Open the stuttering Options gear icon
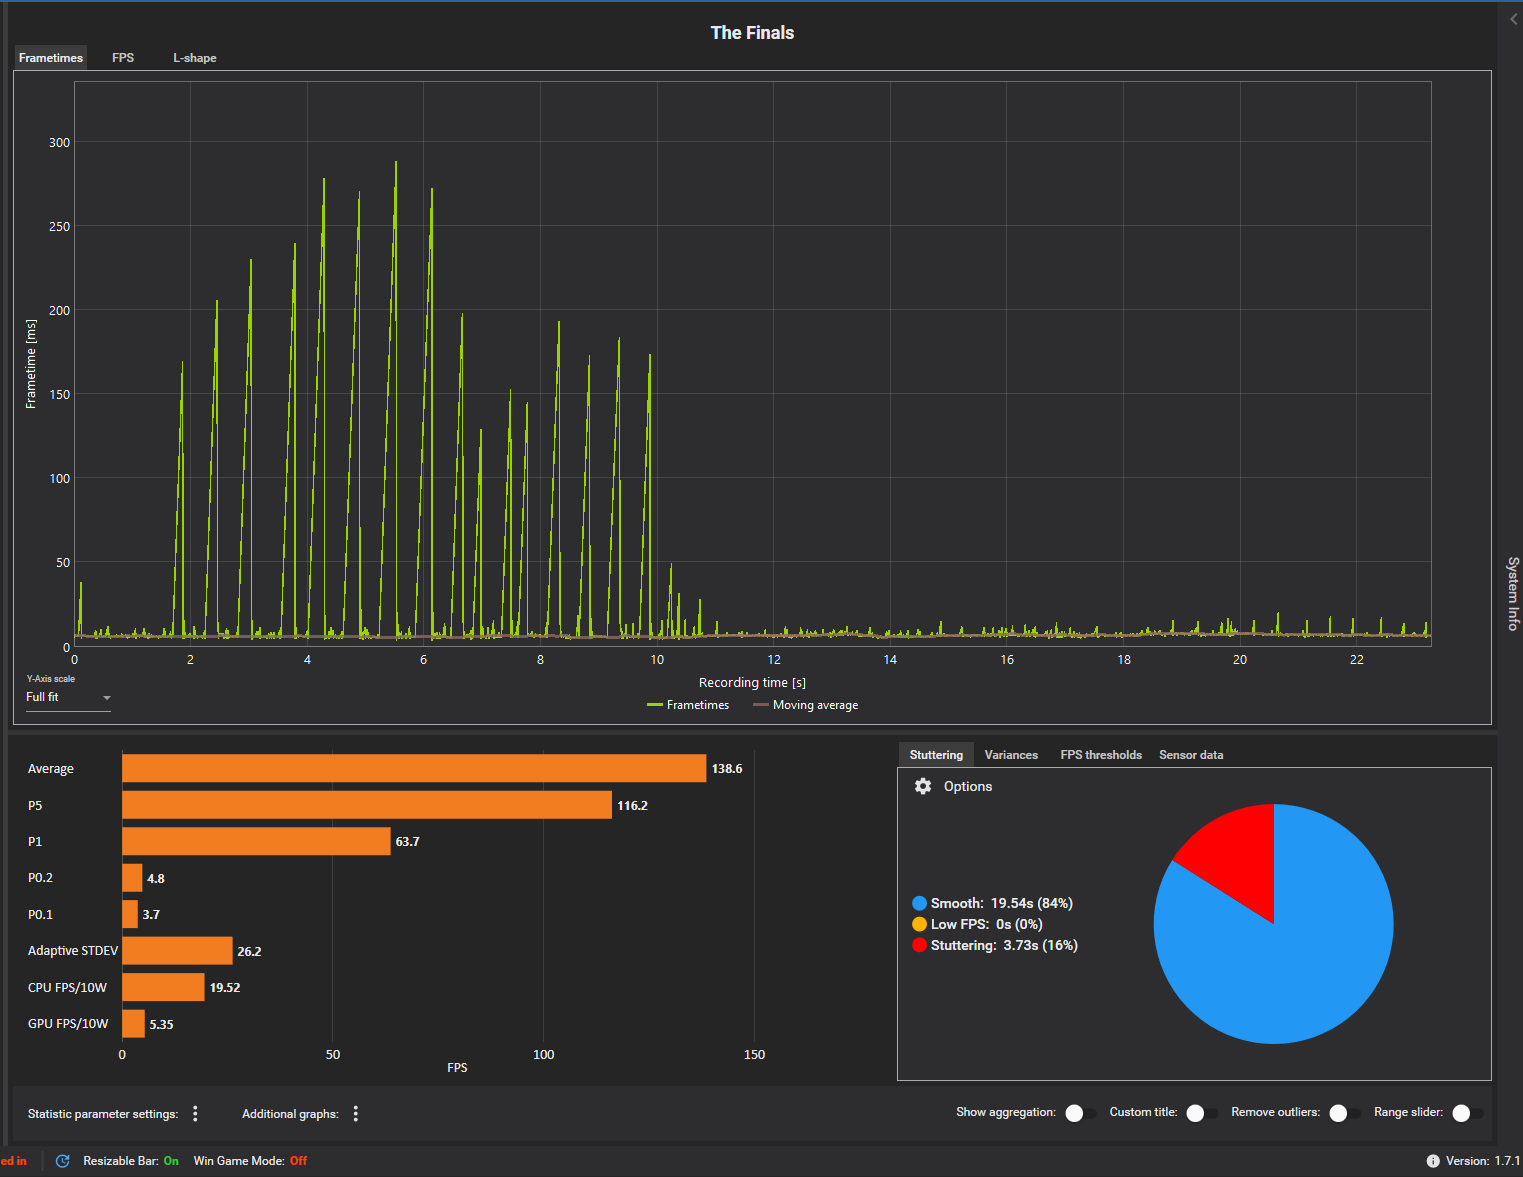 tap(923, 786)
